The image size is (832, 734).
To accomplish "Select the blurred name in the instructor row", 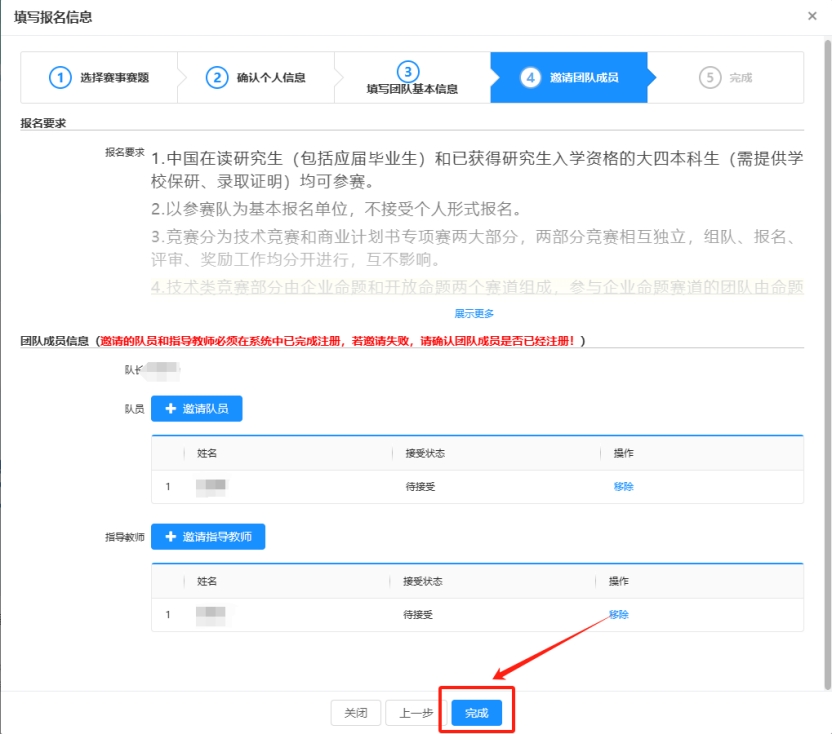I will (x=211, y=615).
